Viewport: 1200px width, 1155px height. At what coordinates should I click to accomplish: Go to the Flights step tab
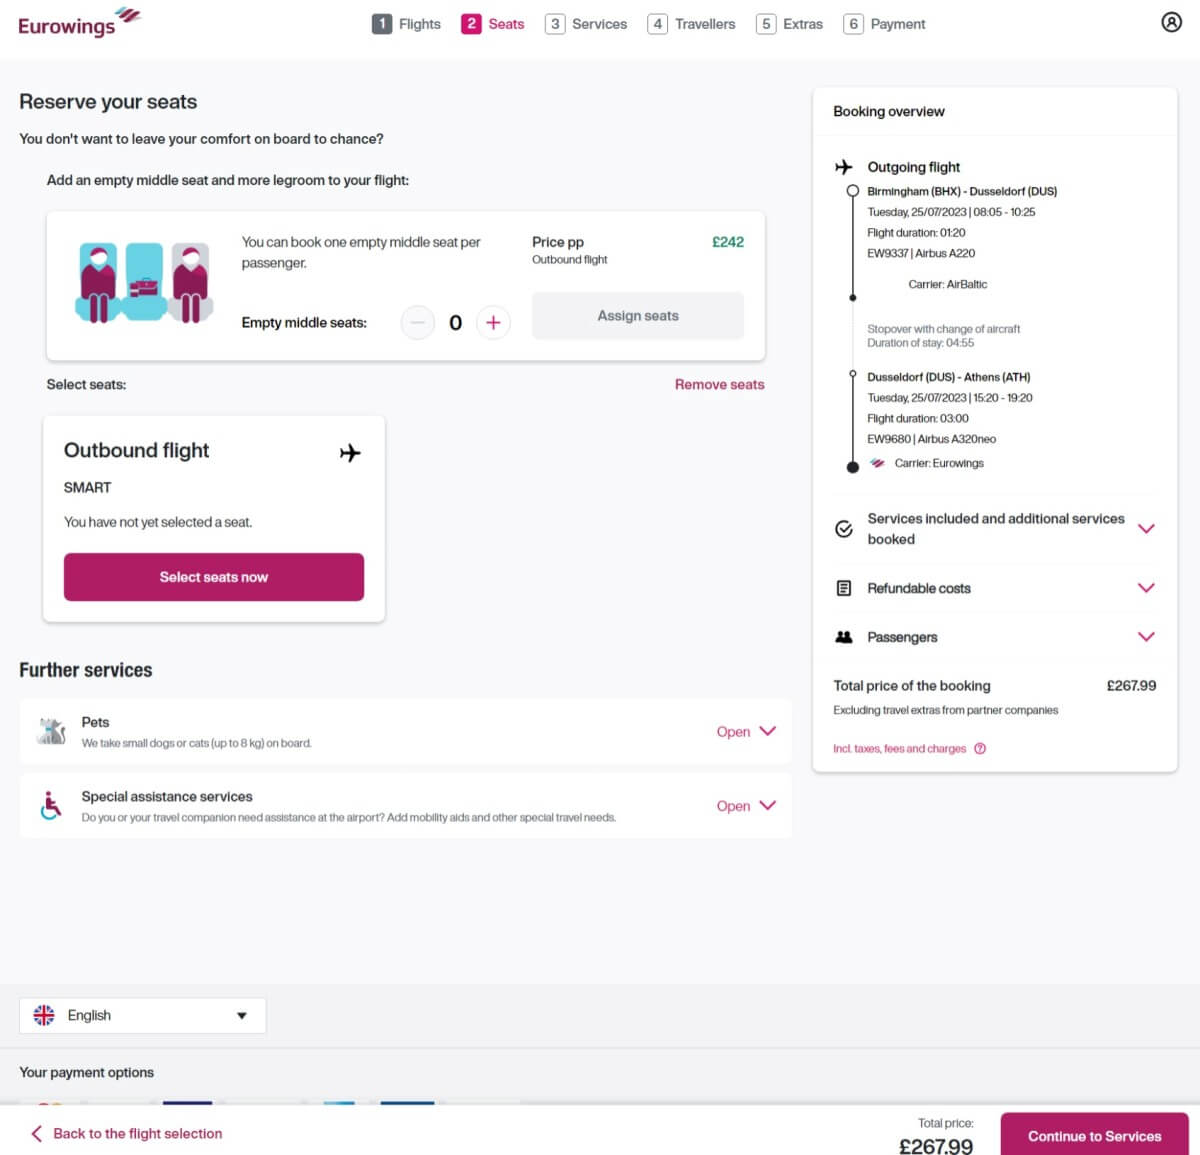click(x=407, y=24)
